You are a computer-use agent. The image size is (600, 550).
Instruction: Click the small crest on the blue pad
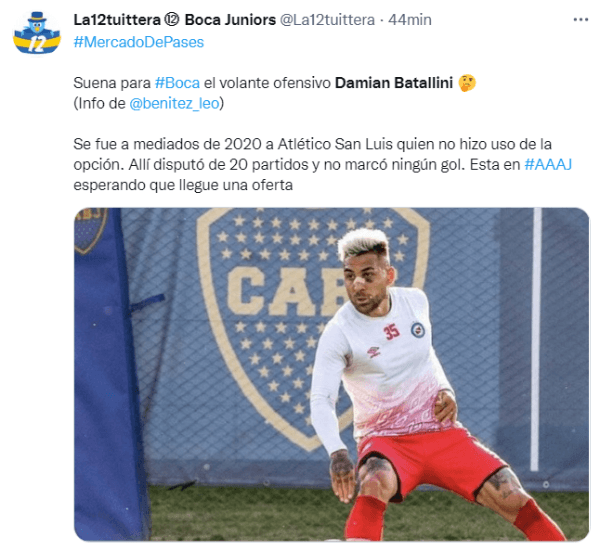coord(90,231)
